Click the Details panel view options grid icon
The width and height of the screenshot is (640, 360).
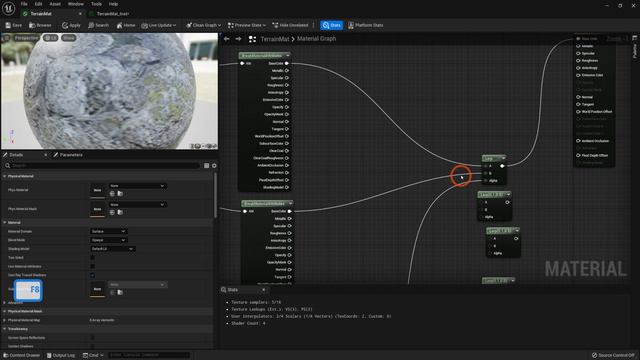[x=207, y=165]
